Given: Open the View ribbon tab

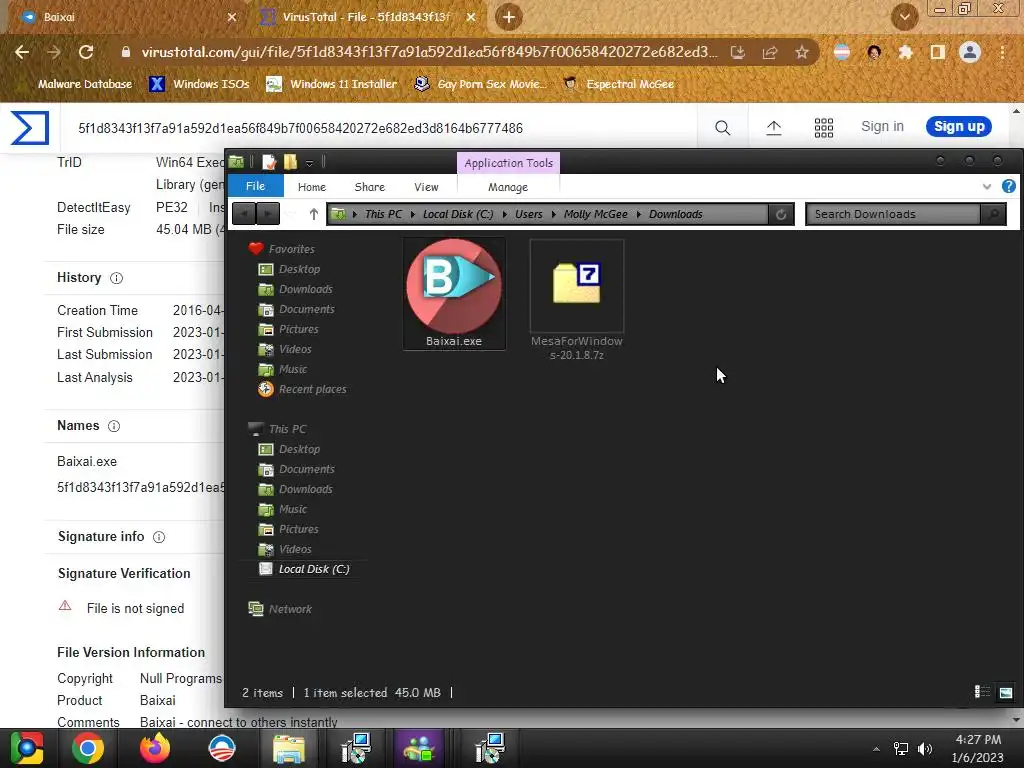Looking at the screenshot, I should pos(426,187).
